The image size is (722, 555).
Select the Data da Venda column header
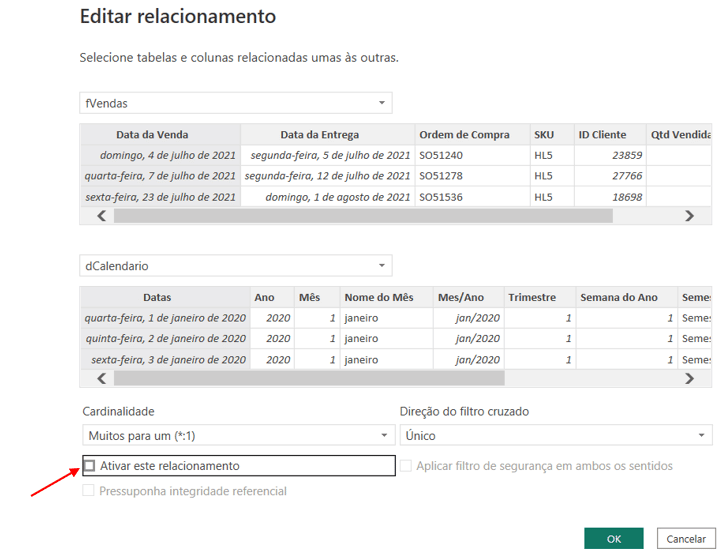click(161, 134)
